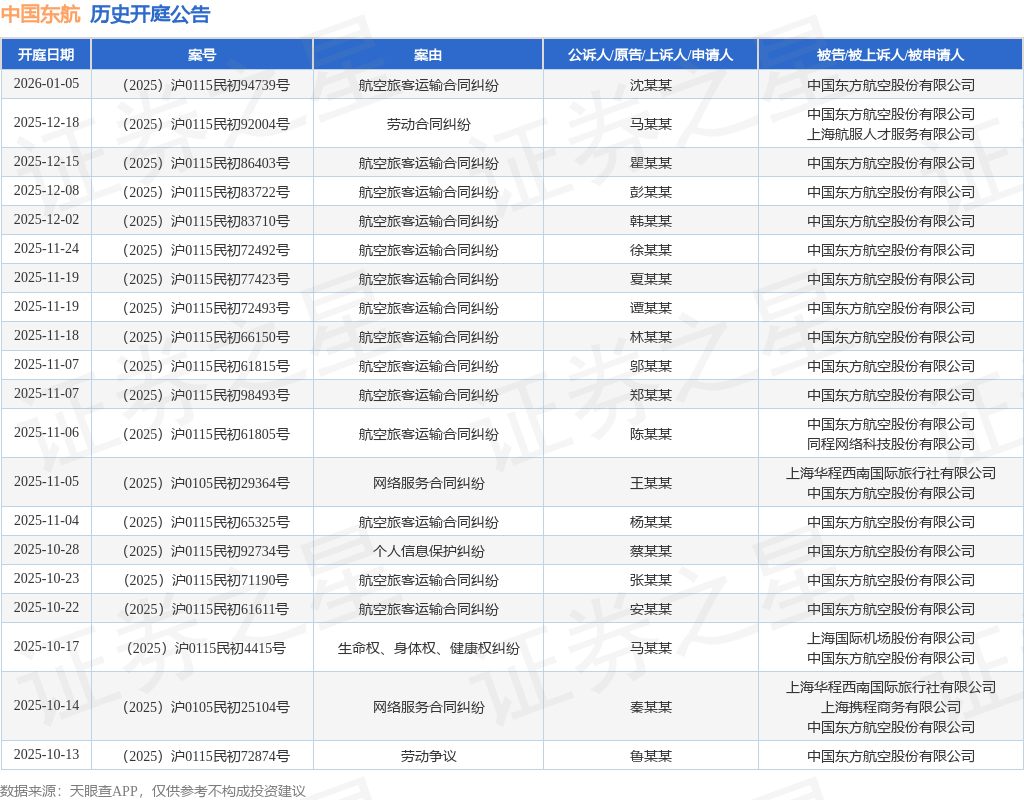Click case number ending 25104号
The height and width of the screenshot is (800, 1024).
[x=206, y=707]
